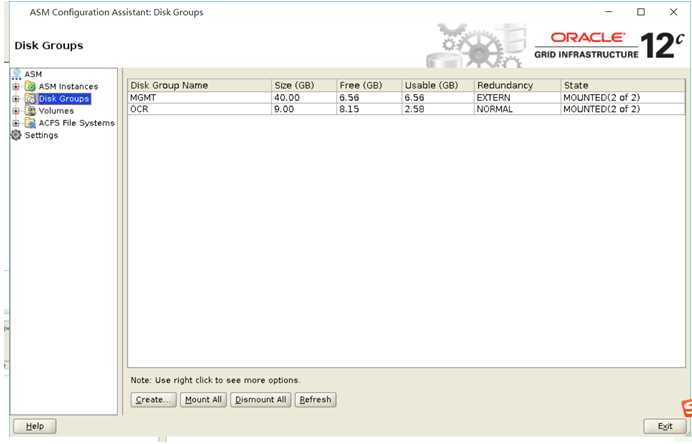Open Settings in the tree

click(41, 135)
